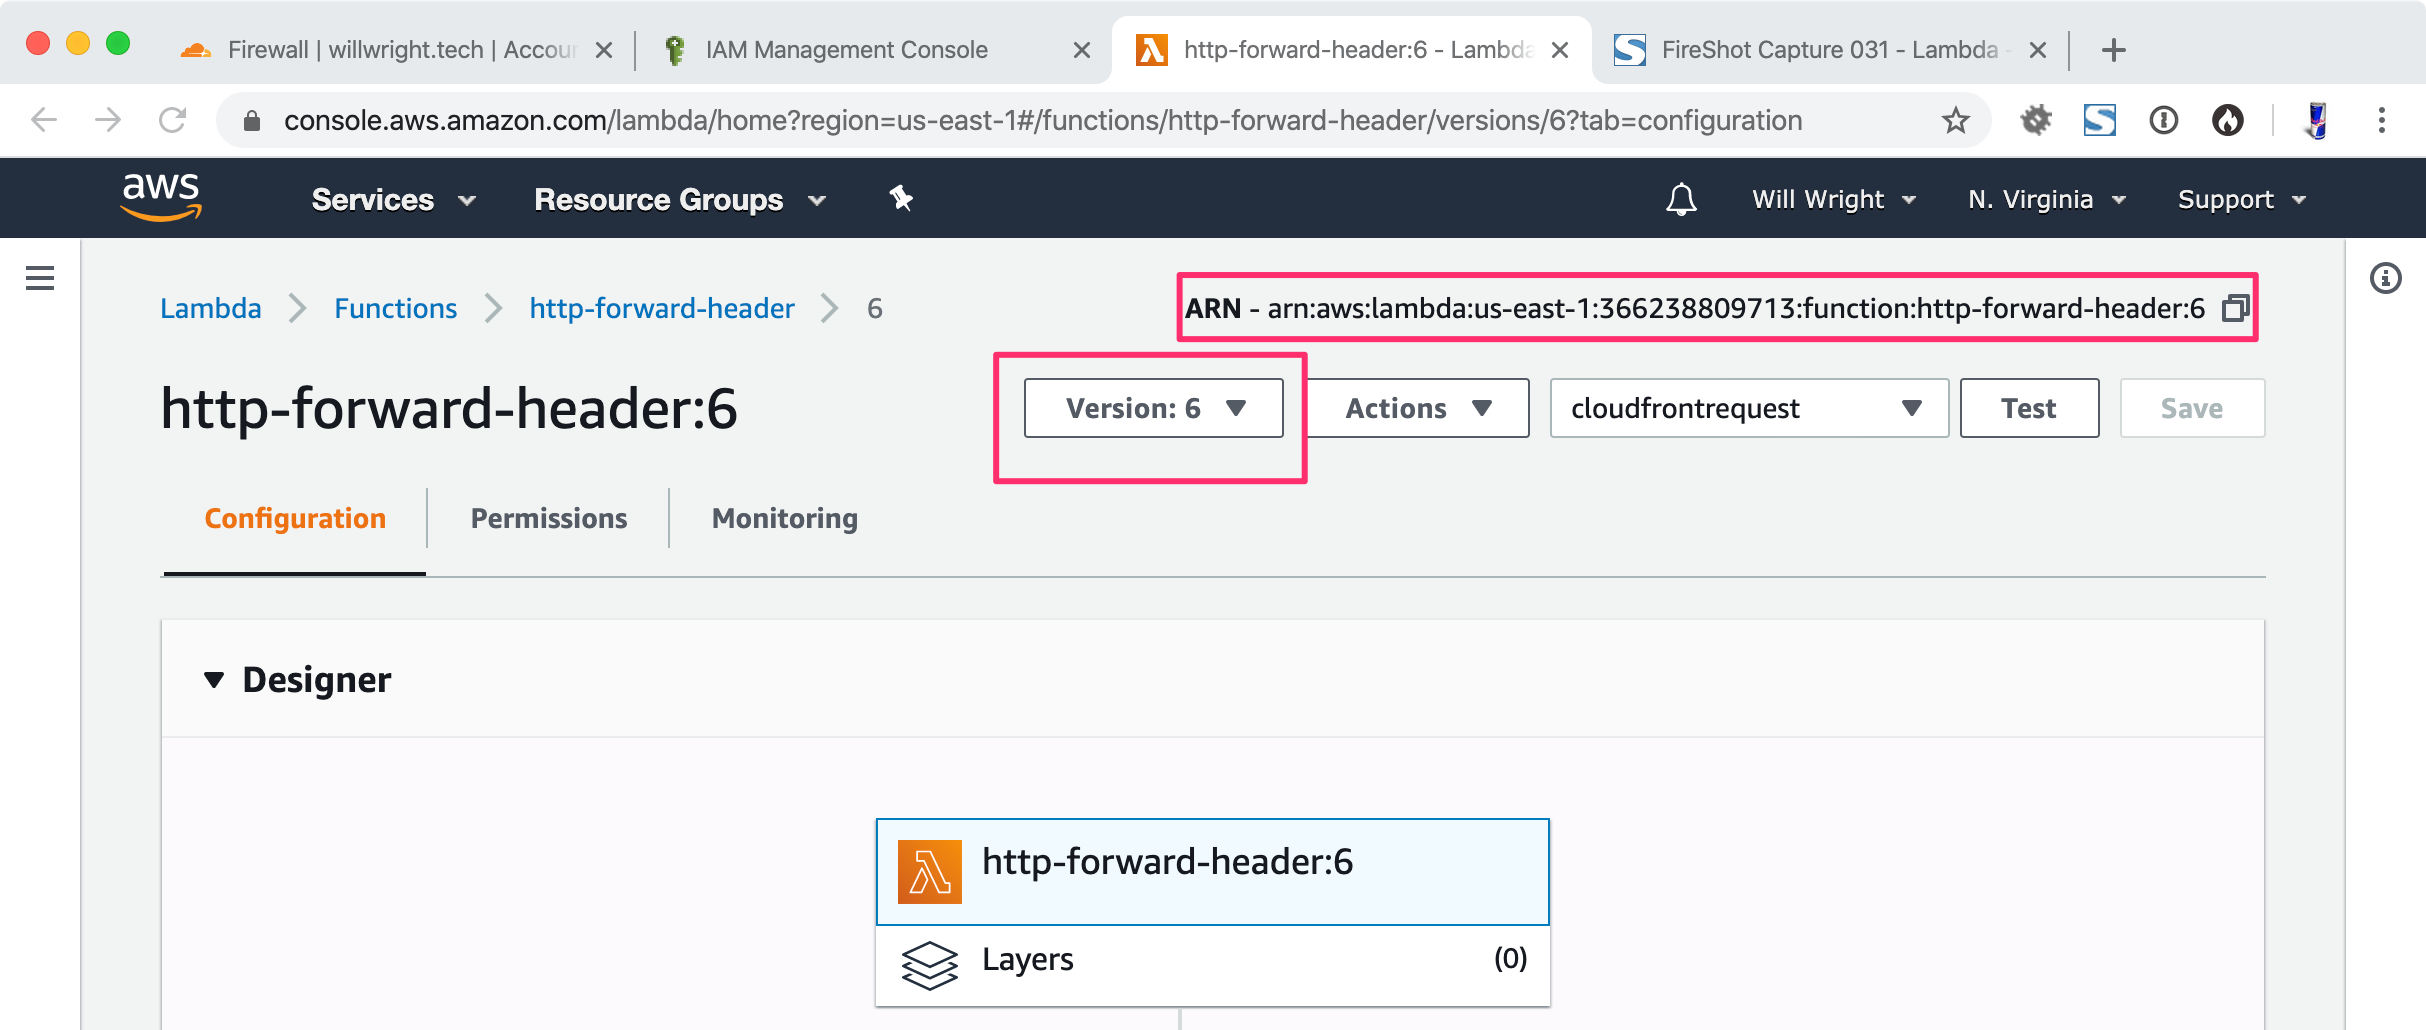
Task: Click the Lambda function icon in Designer
Action: click(929, 871)
